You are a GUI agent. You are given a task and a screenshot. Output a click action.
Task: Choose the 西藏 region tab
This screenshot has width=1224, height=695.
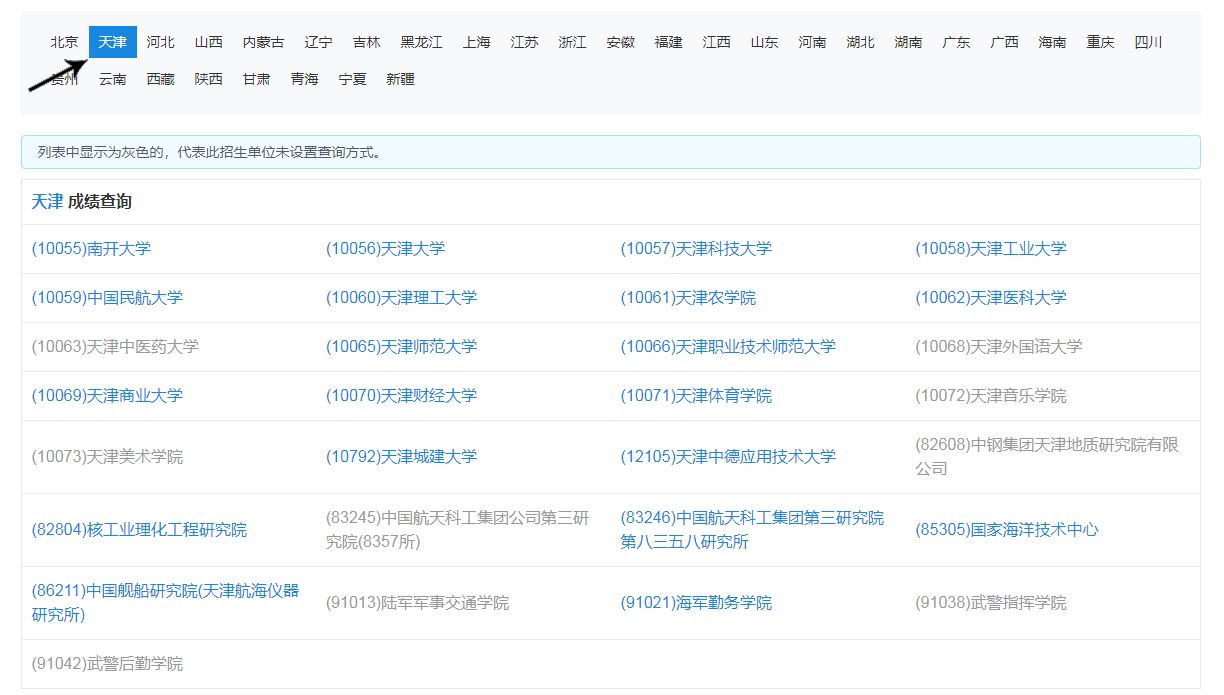[x=160, y=79]
